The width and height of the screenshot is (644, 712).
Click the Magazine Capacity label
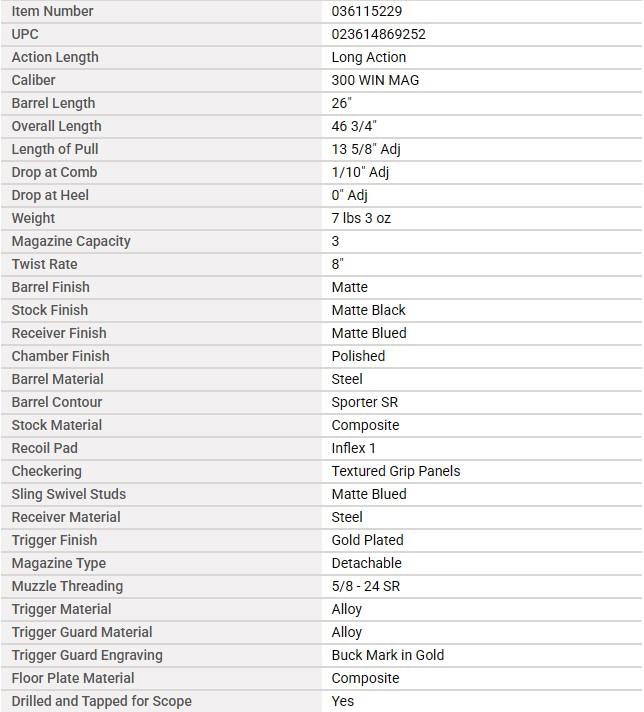[x=71, y=241]
